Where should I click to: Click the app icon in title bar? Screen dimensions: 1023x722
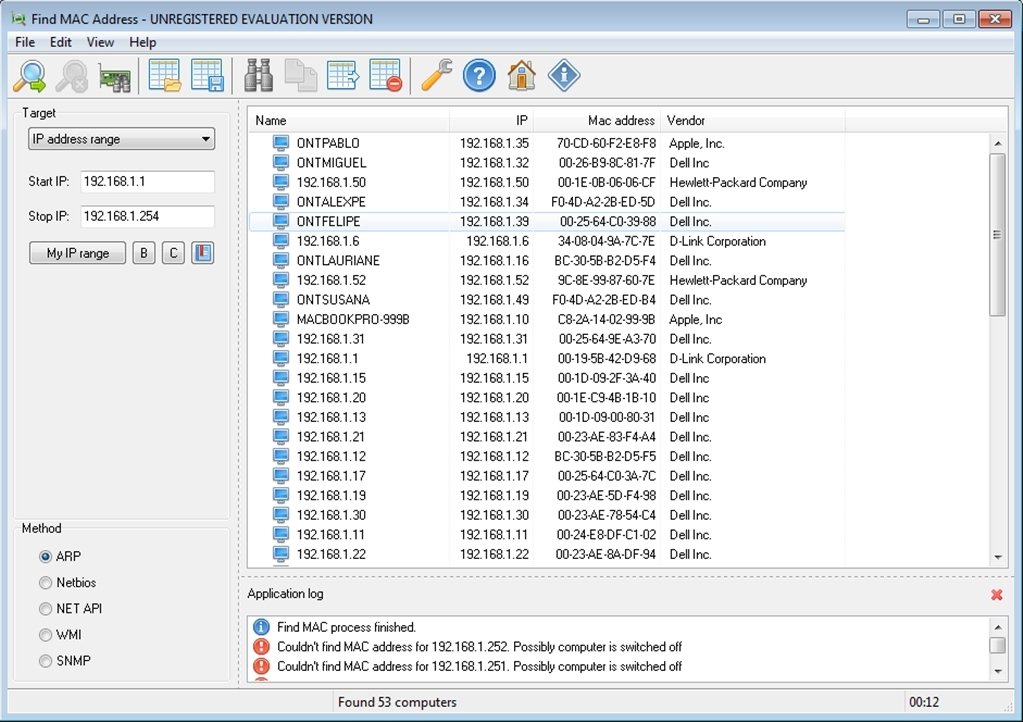click(18, 19)
